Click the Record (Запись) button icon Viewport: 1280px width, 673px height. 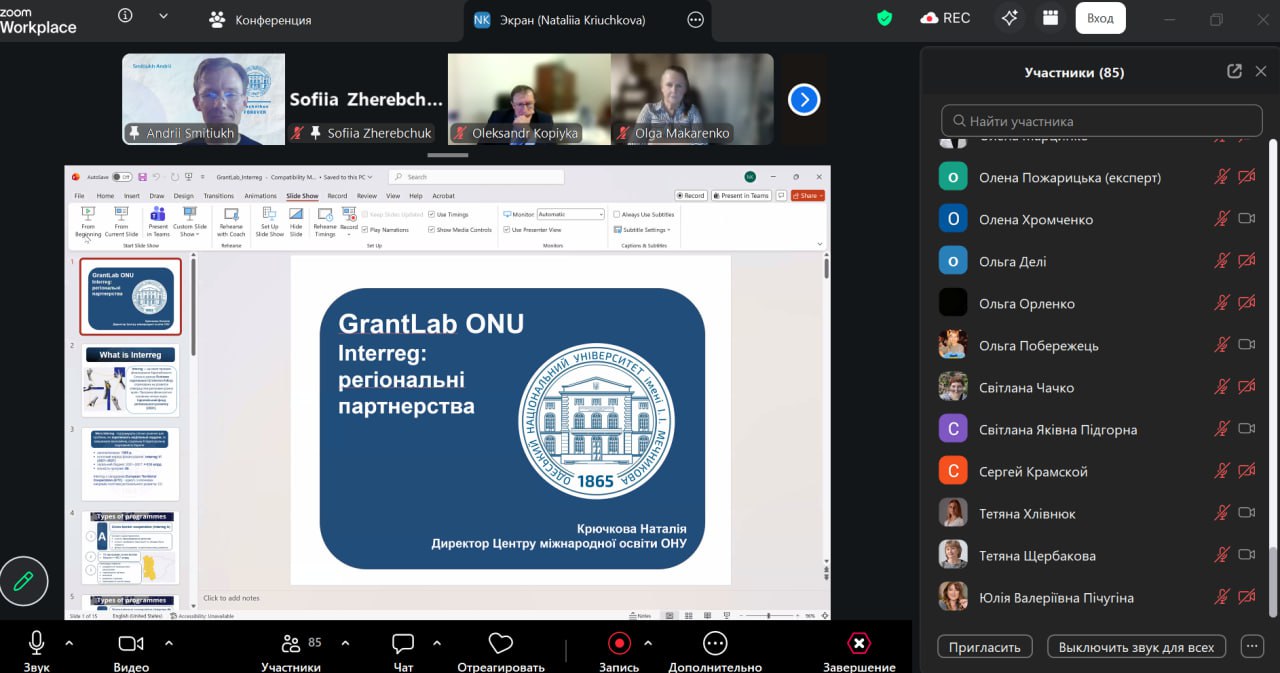pos(619,644)
